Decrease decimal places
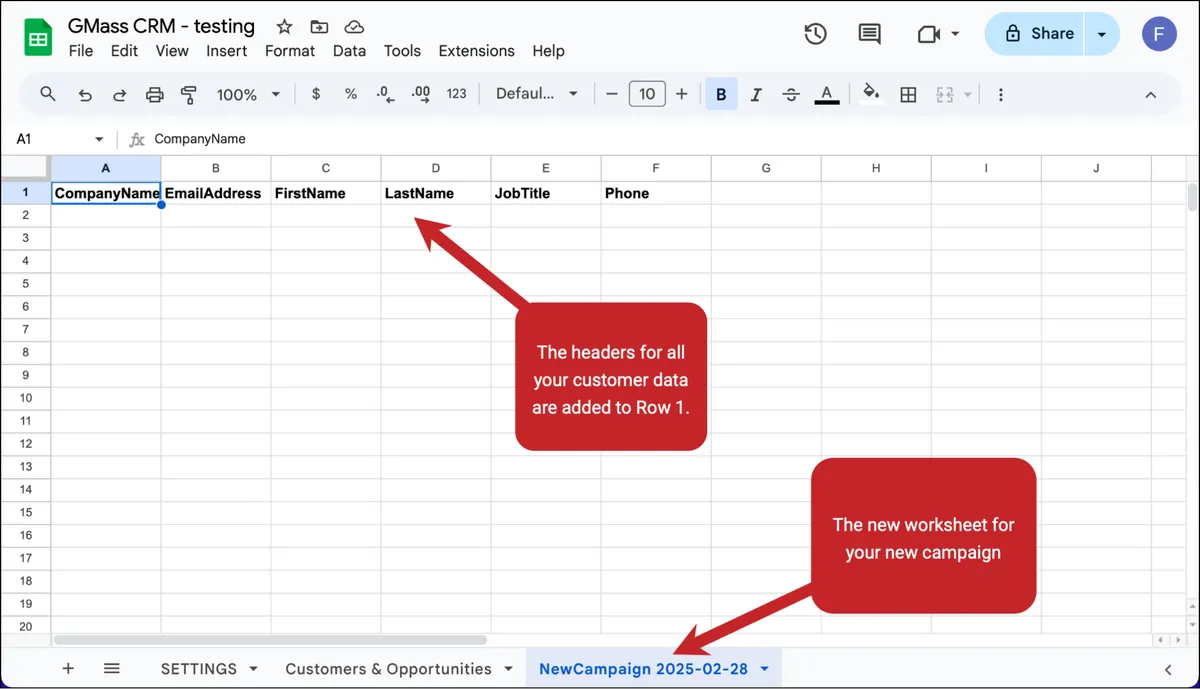The width and height of the screenshot is (1200, 689). click(386, 94)
